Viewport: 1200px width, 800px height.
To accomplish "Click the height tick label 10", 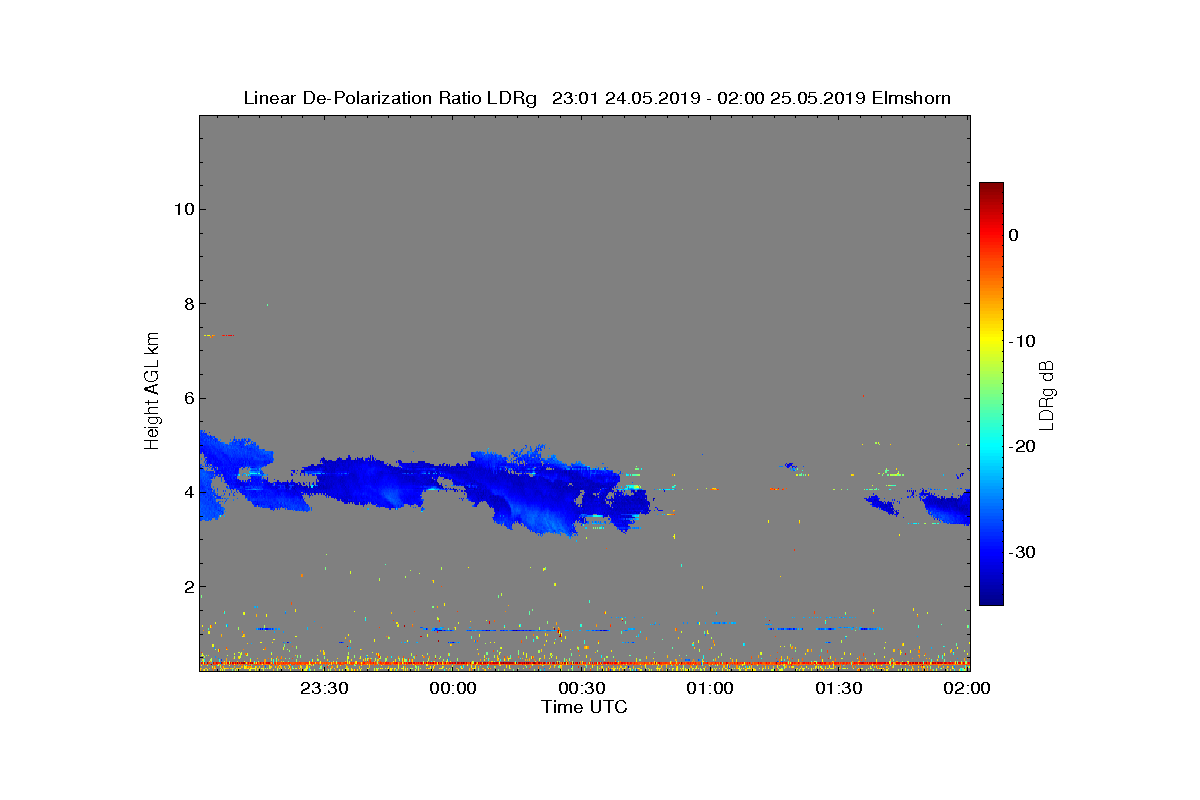I will pyautogui.click(x=183, y=209).
